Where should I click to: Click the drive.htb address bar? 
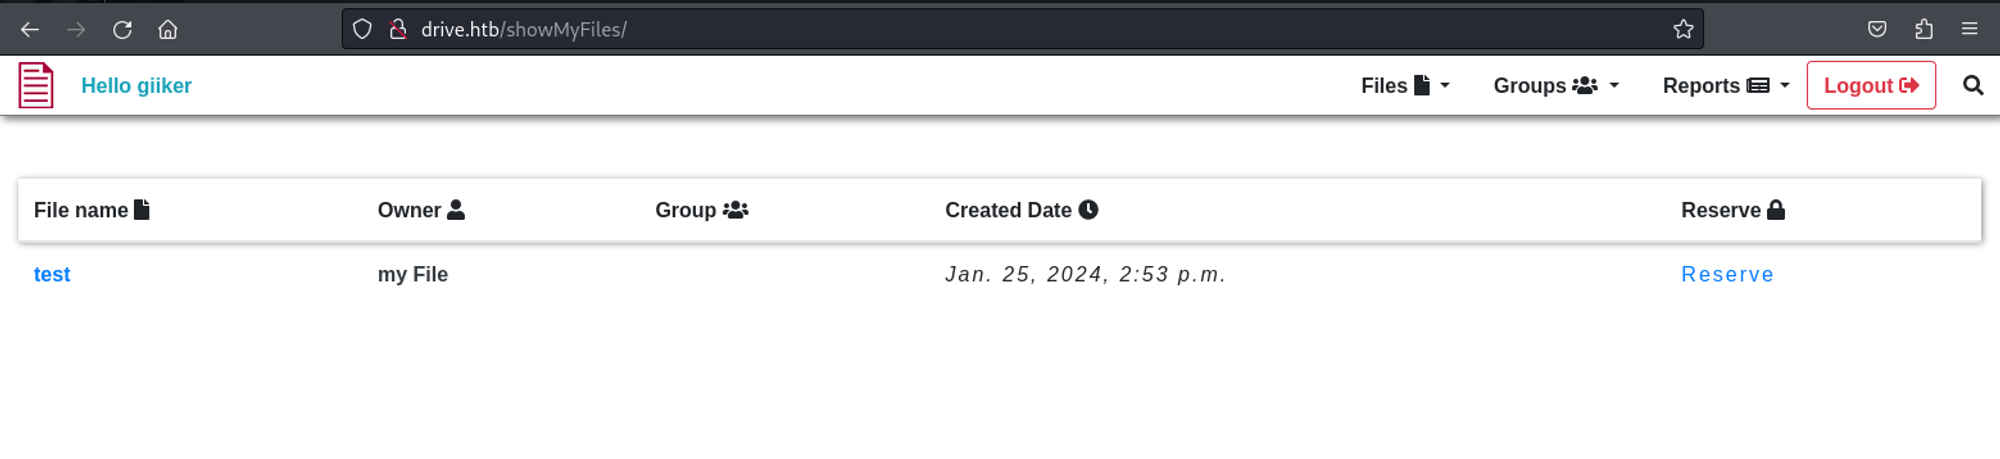(x=1000, y=29)
